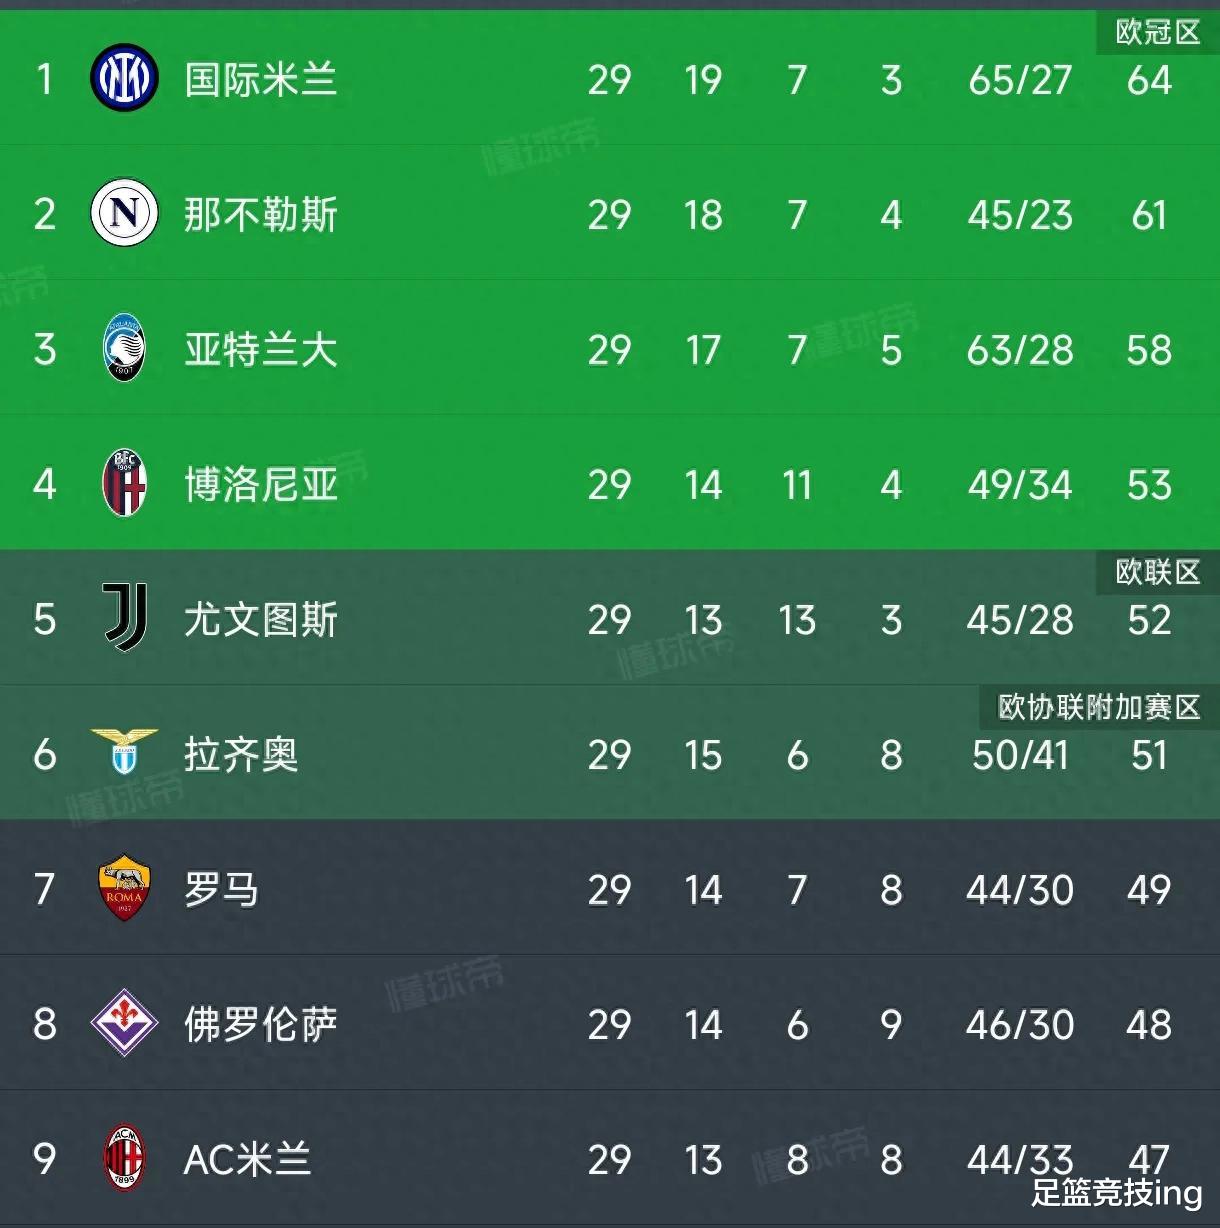
Task: Open team name 国际米兰
Action: [261, 79]
